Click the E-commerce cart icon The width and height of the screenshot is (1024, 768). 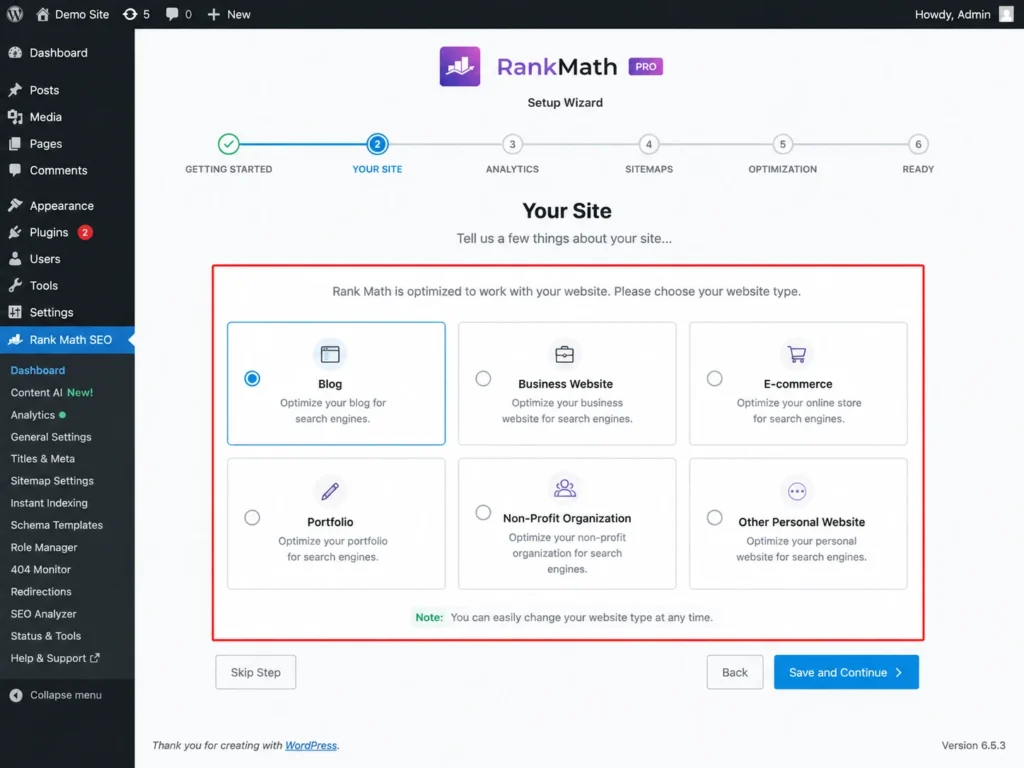[796, 354]
